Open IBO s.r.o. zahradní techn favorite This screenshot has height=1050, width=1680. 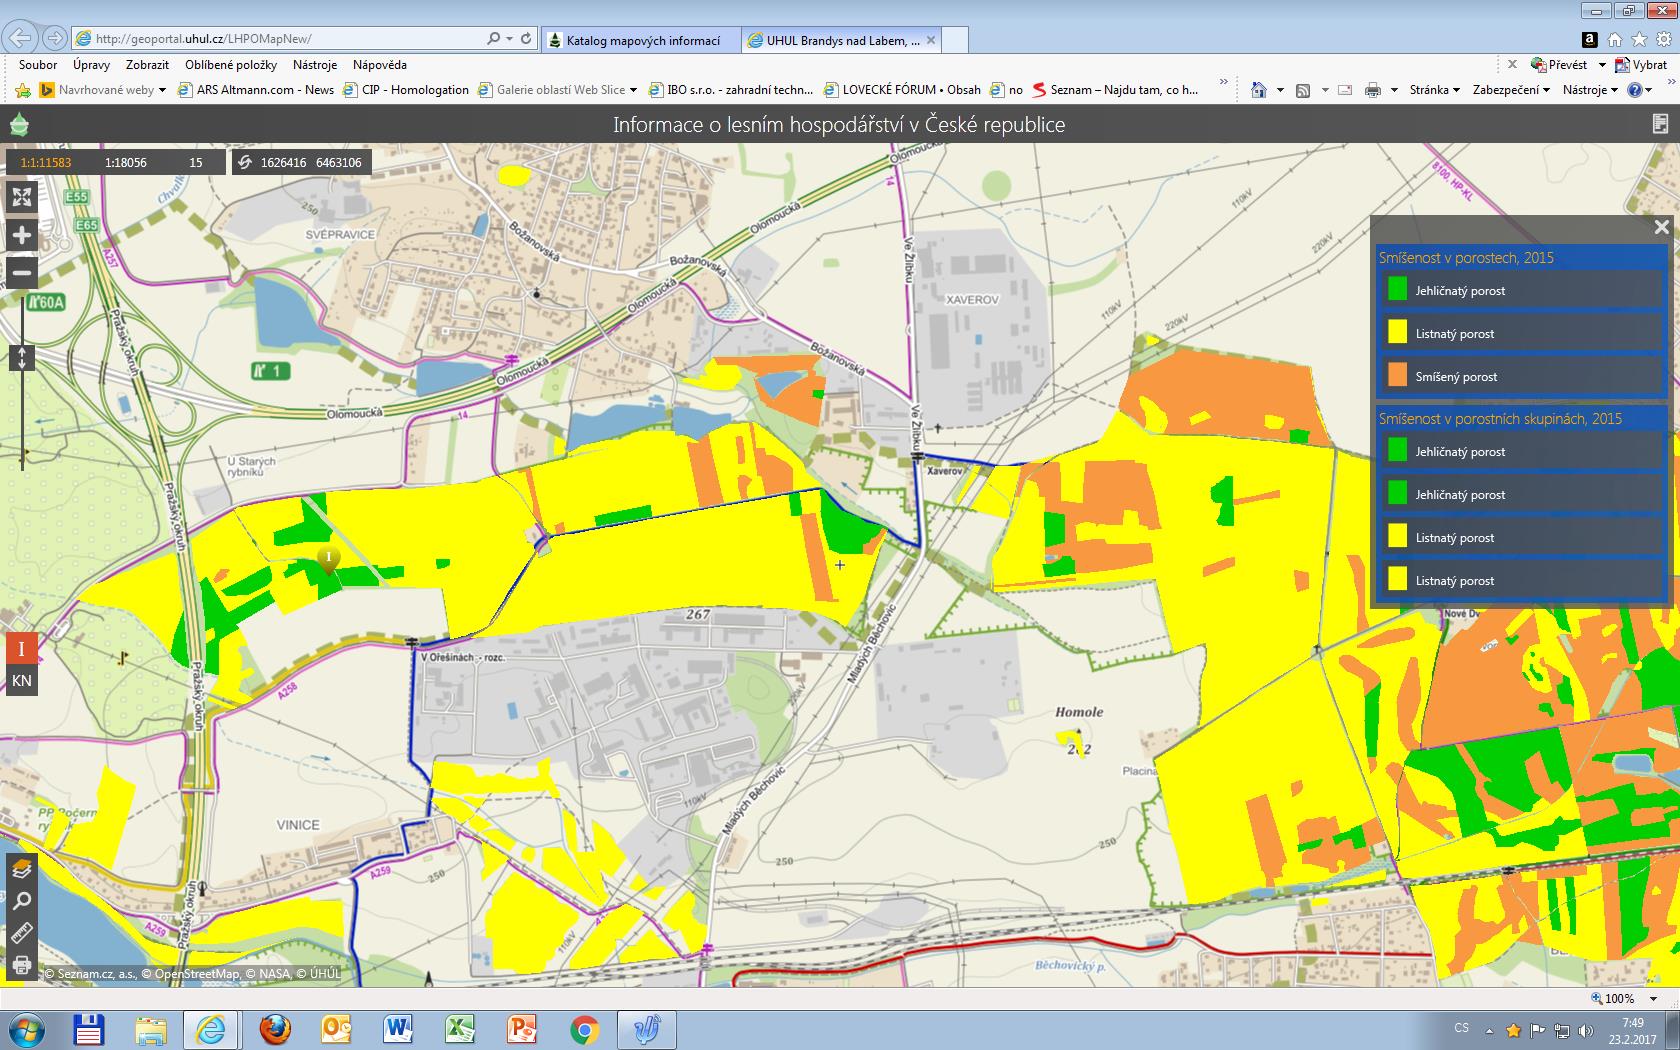click(731, 89)
